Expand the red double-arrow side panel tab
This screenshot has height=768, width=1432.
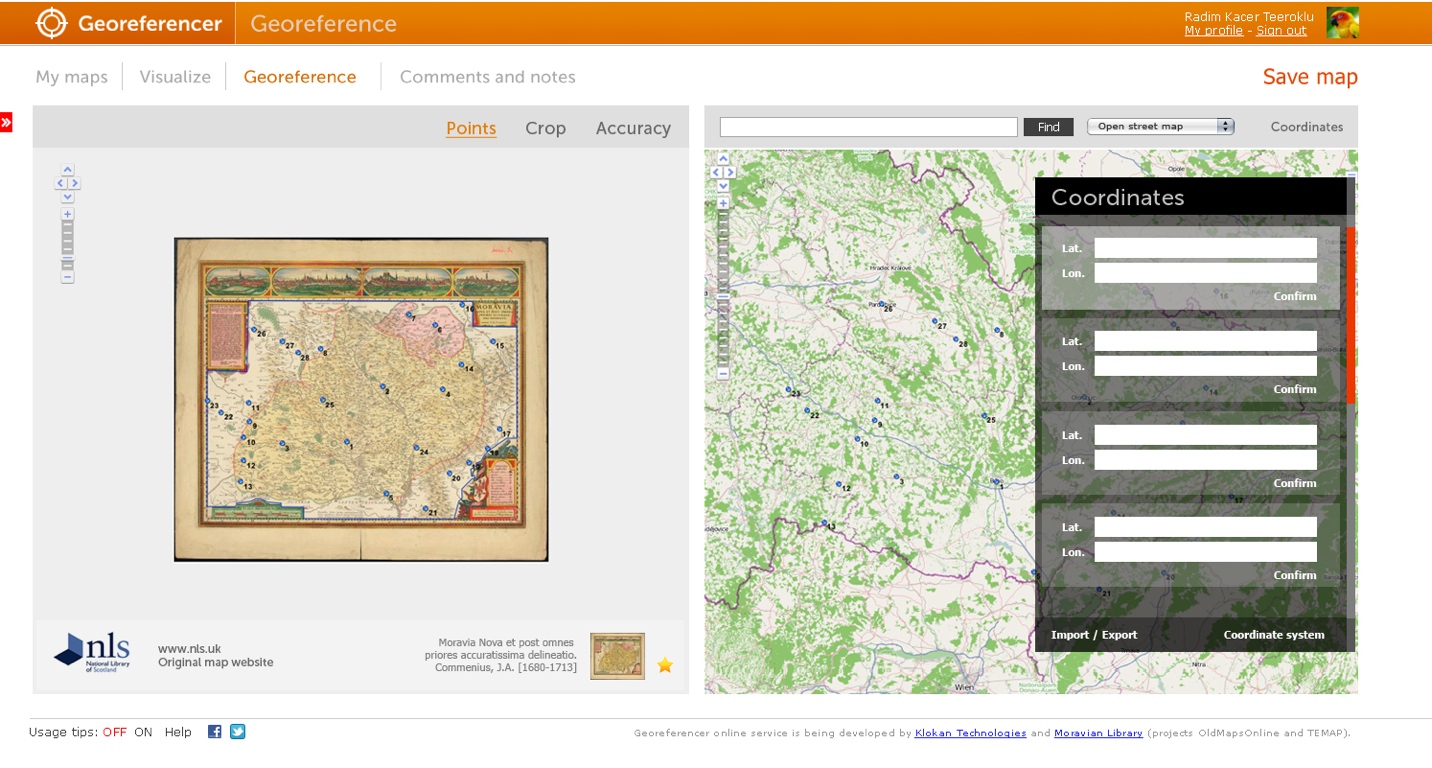[x=6, y=122]
